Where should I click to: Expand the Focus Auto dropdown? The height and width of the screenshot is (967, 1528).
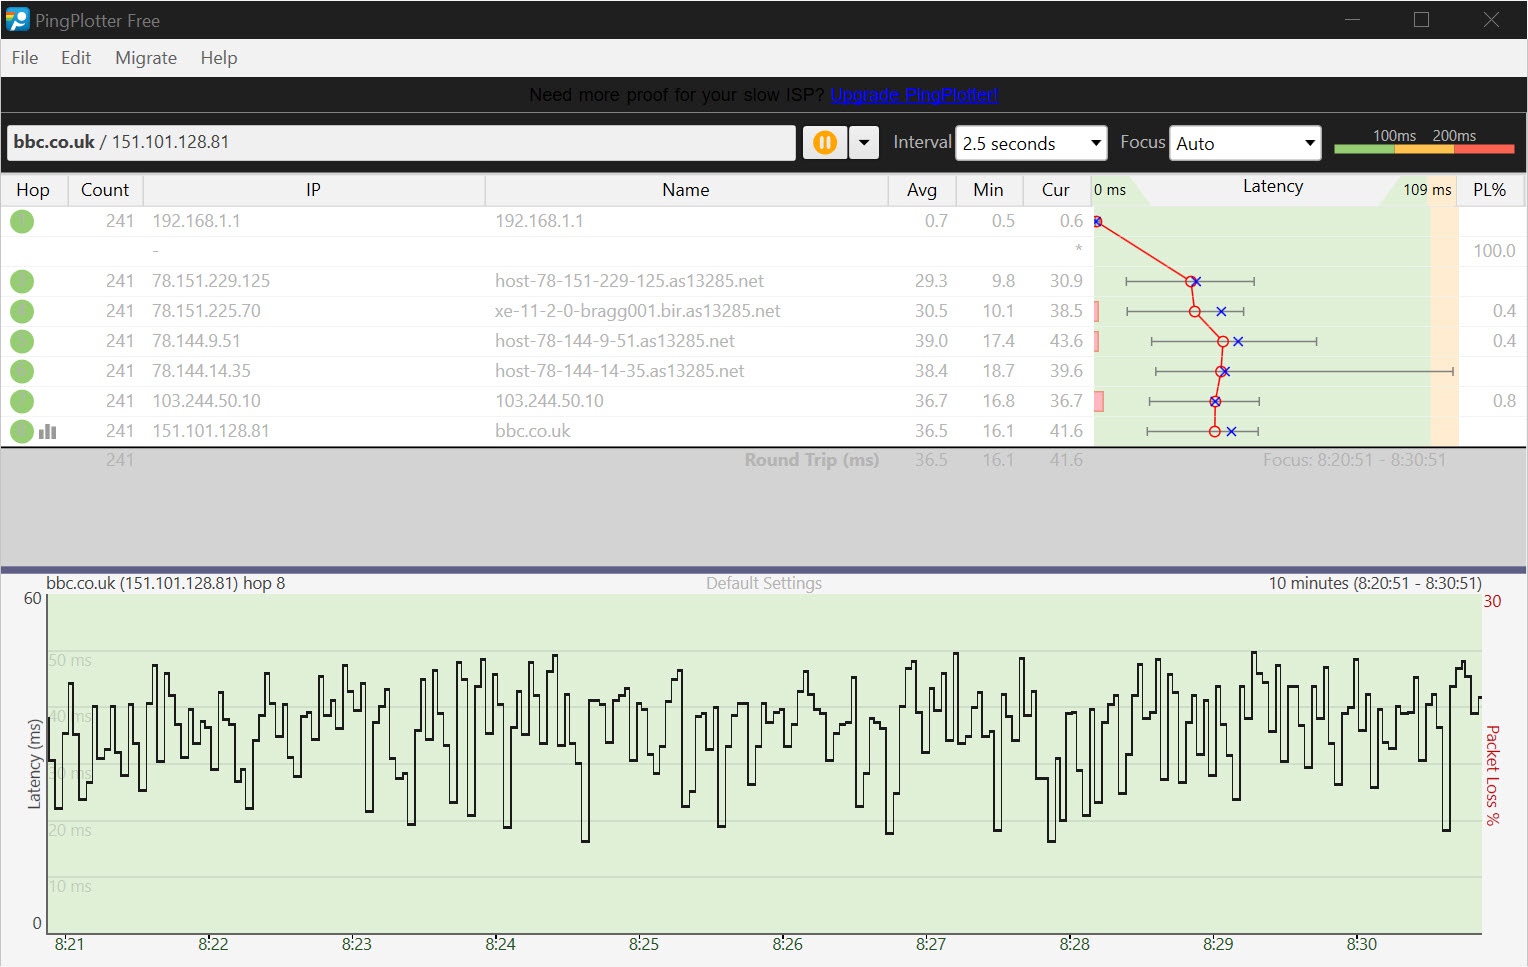click(1245, 143)
